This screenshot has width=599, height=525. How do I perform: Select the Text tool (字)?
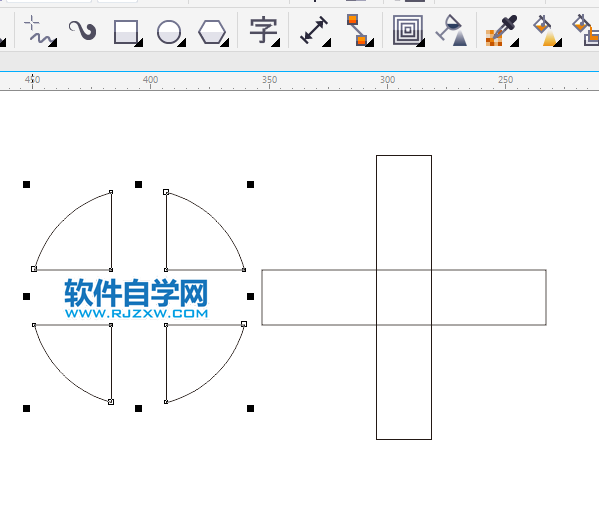(x=264, y=31)
